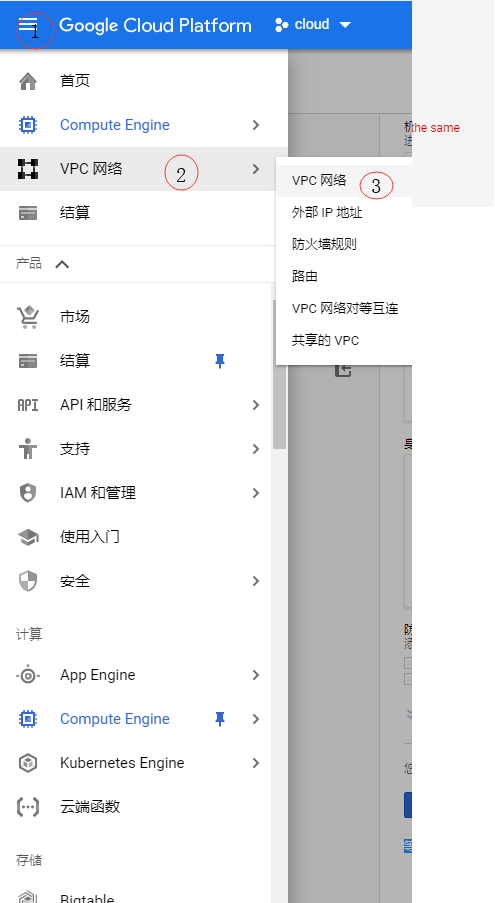Click the 市场 shopping cart icon
The width and height of the screenshot is (495, 903).
[x=28, y=317]
